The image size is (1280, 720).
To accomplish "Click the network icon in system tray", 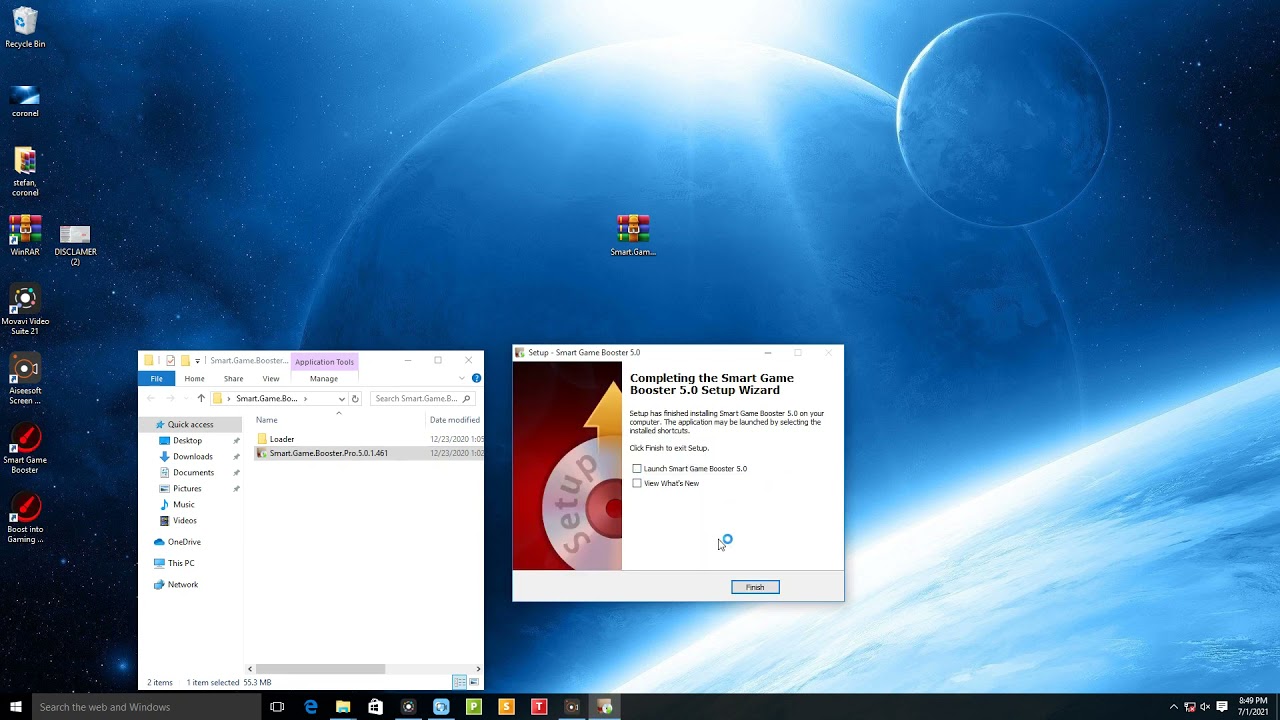I will coord(1190,707).
